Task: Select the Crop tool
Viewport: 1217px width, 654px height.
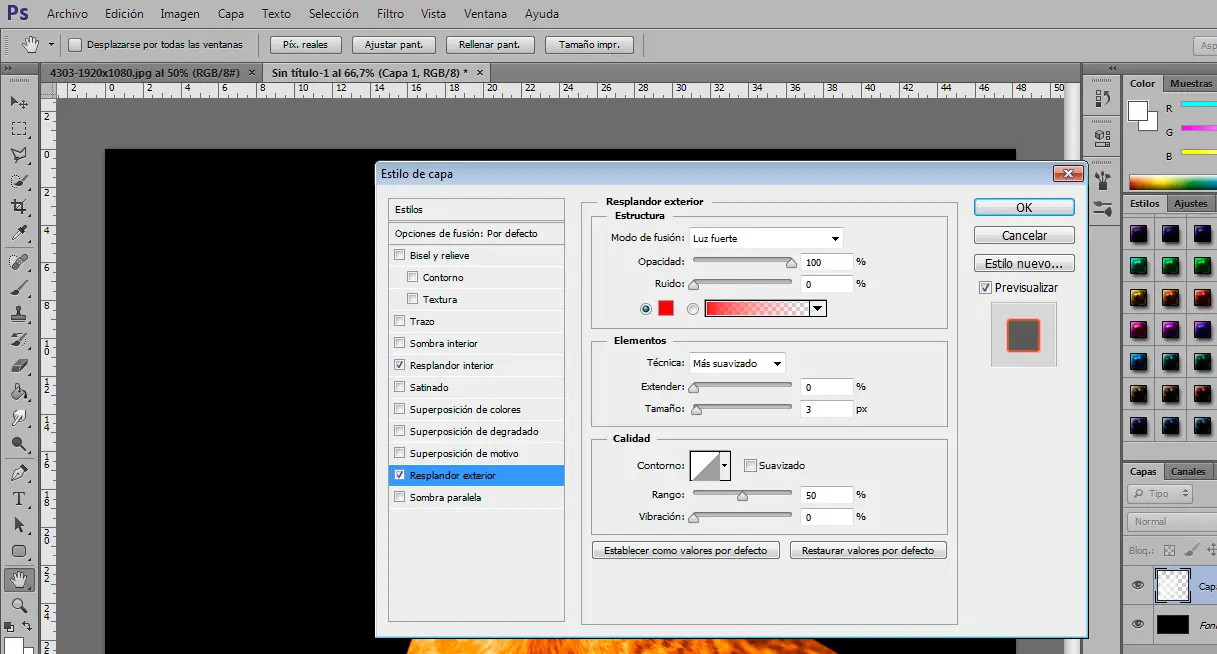Action: point(19,207)
